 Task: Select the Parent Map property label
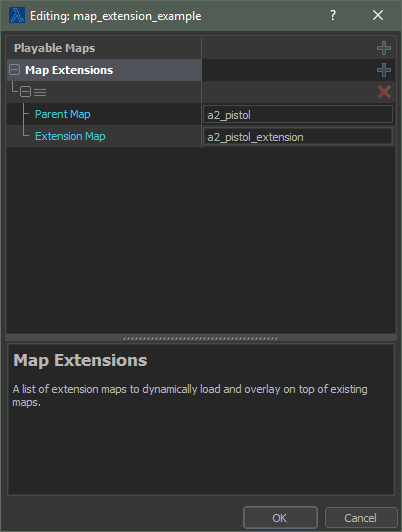point(63,114)
